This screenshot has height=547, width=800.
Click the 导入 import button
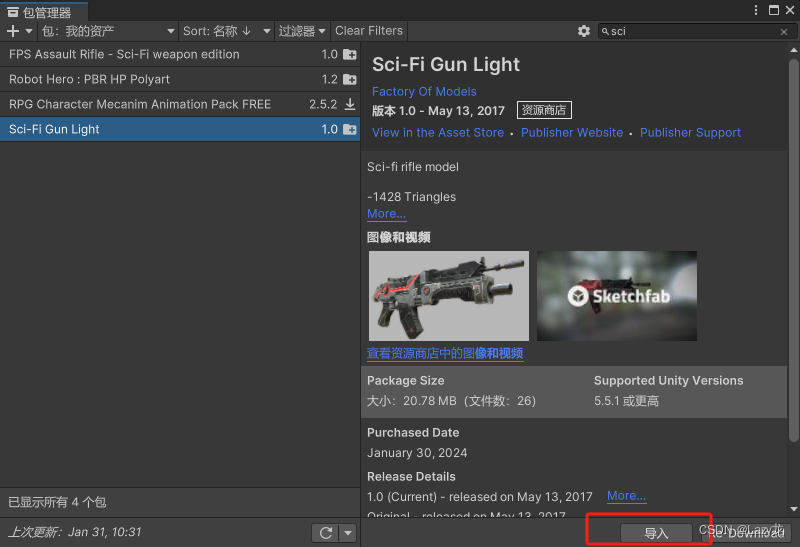656,533
